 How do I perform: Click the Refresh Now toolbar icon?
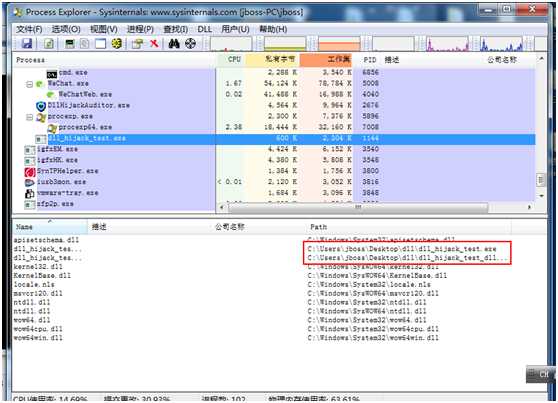[49, 43]
